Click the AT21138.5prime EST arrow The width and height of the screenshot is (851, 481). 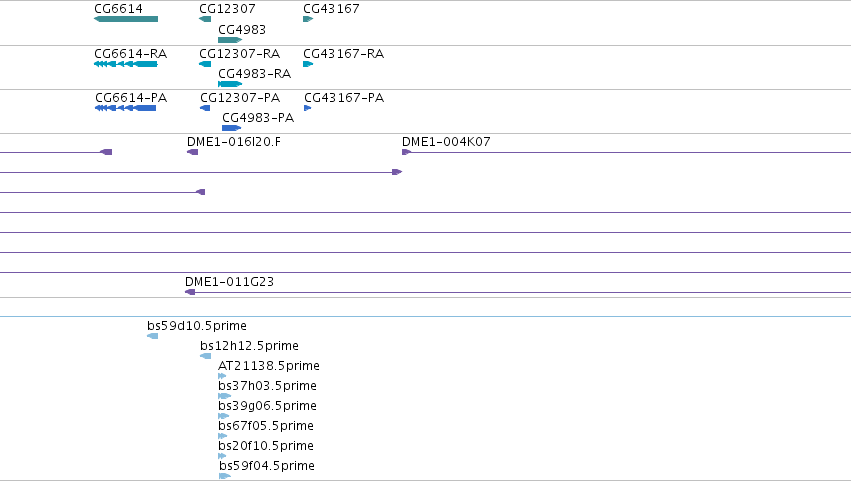[x=222, y=376]
